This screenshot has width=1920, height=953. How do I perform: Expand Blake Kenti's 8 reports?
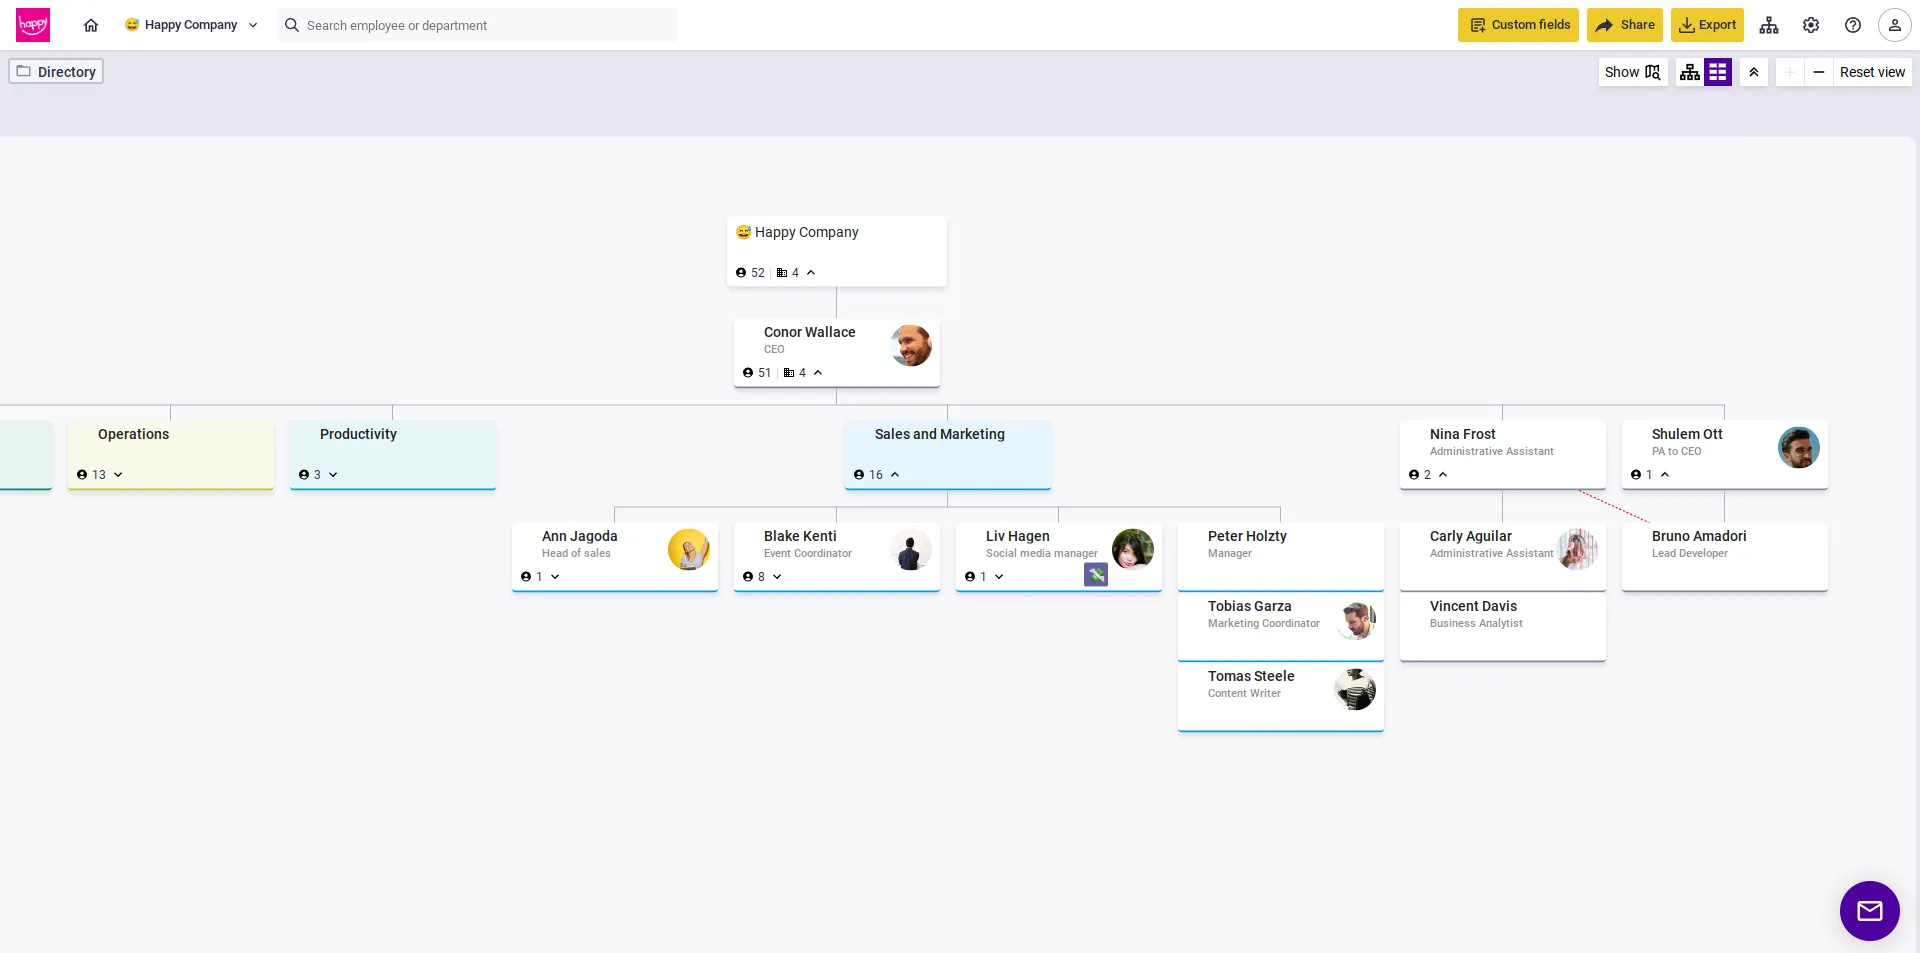tap(777, 577)
